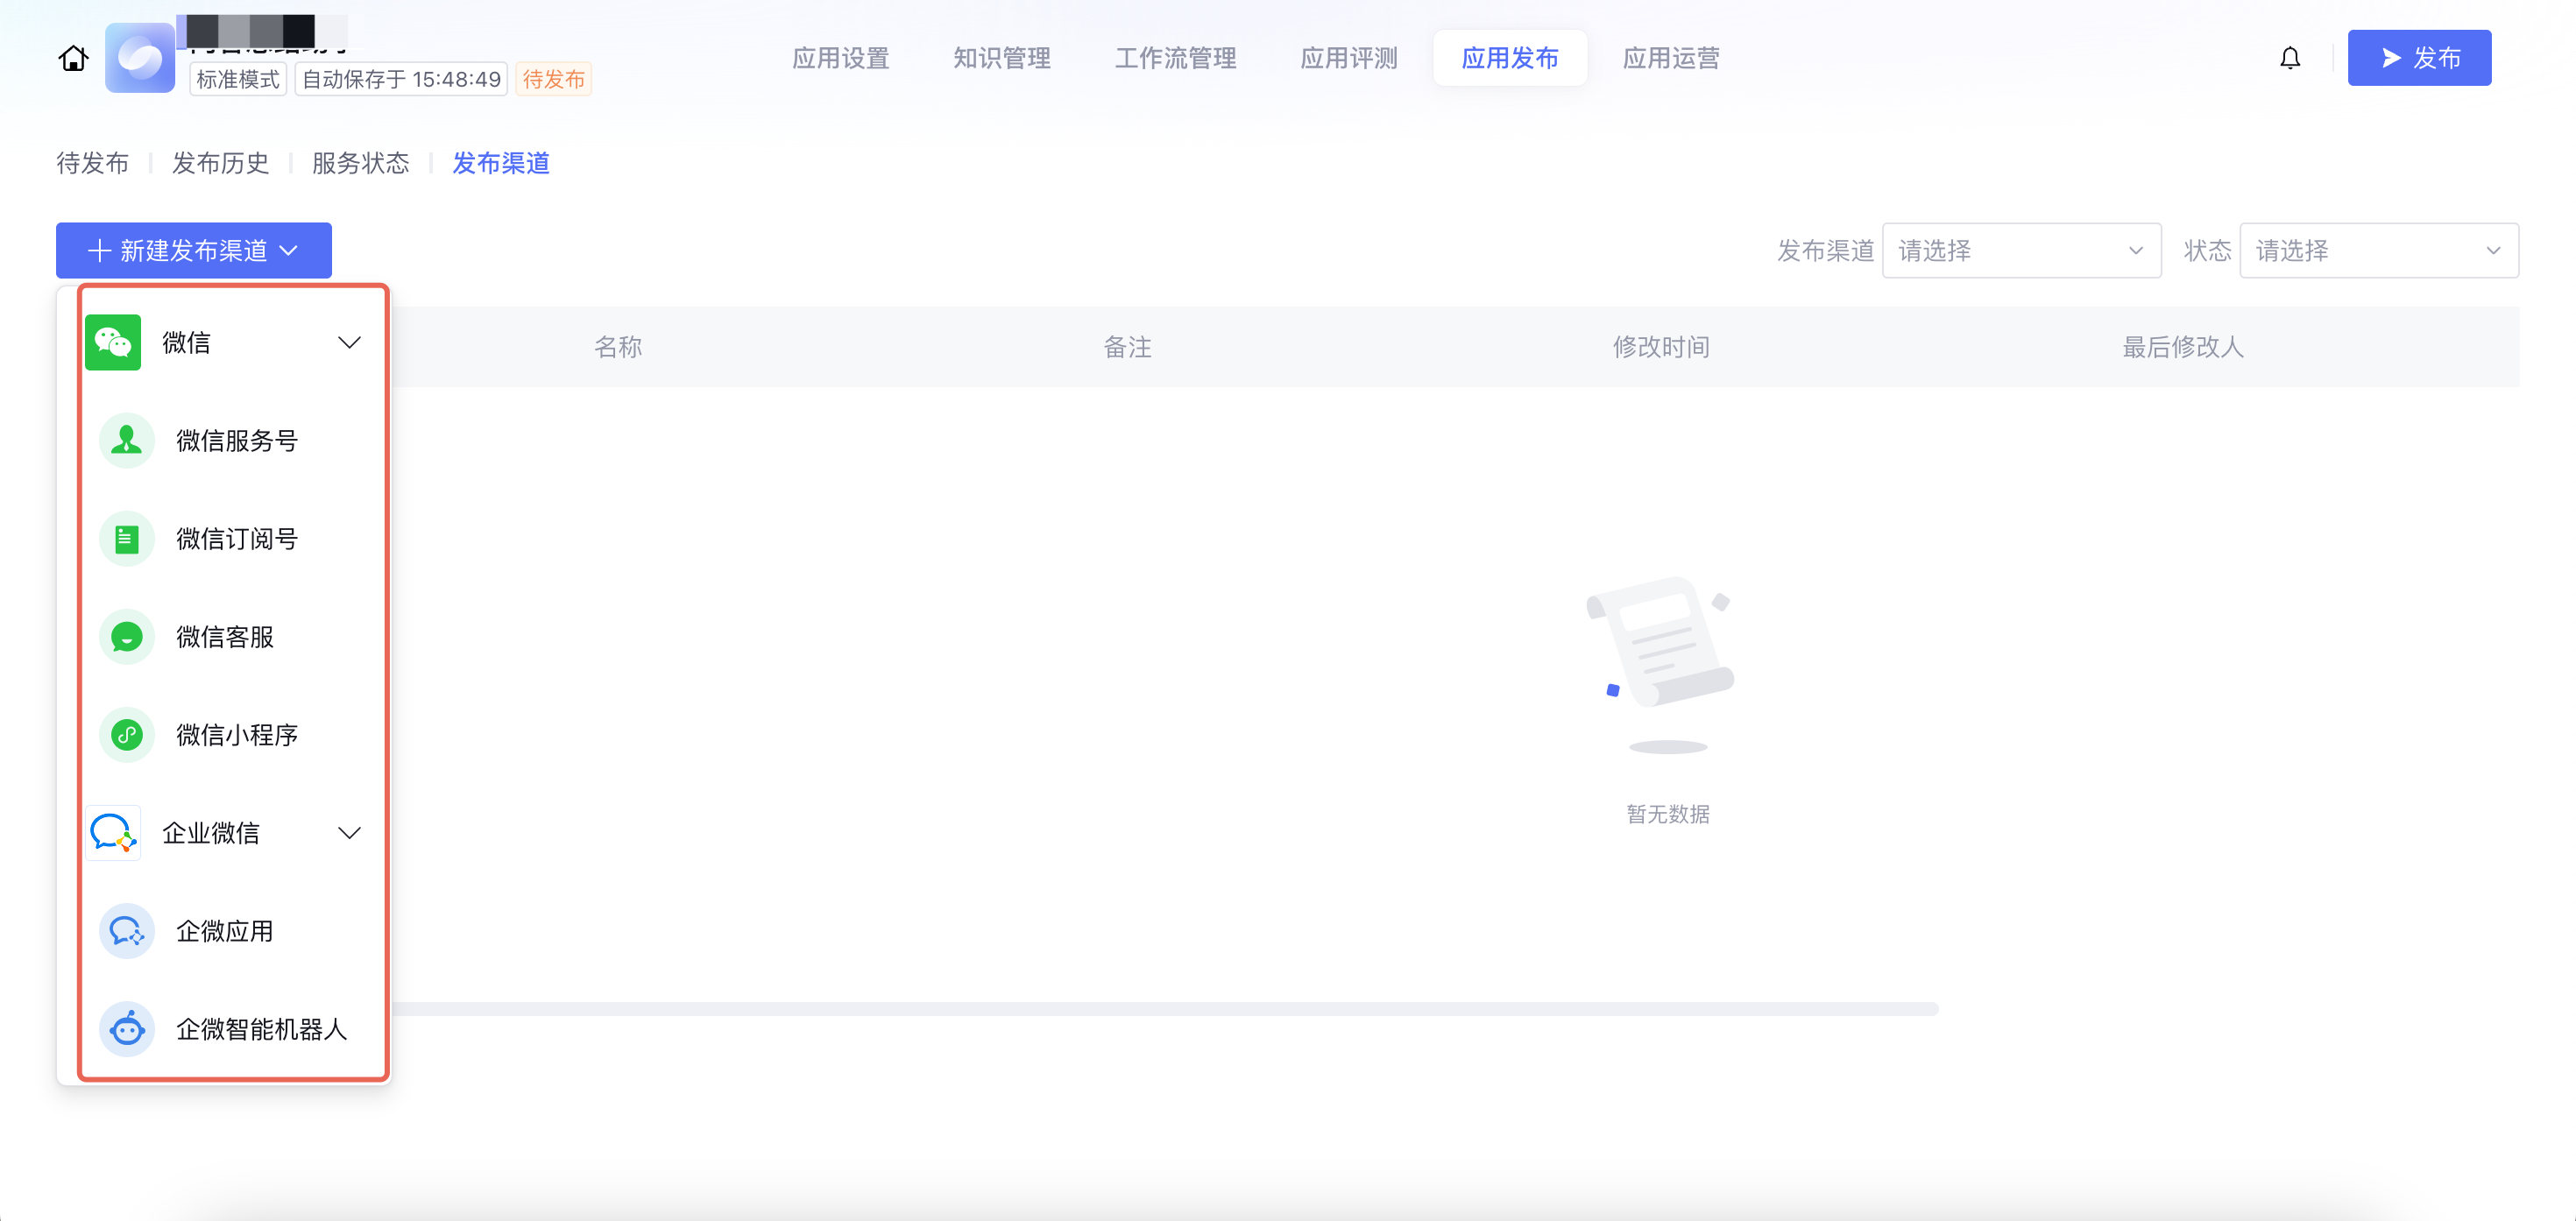The height and width of the screenshot is (1221, 2576).
Task: Click the 暂无数据 empty state text
Action: pos(1667,814)
